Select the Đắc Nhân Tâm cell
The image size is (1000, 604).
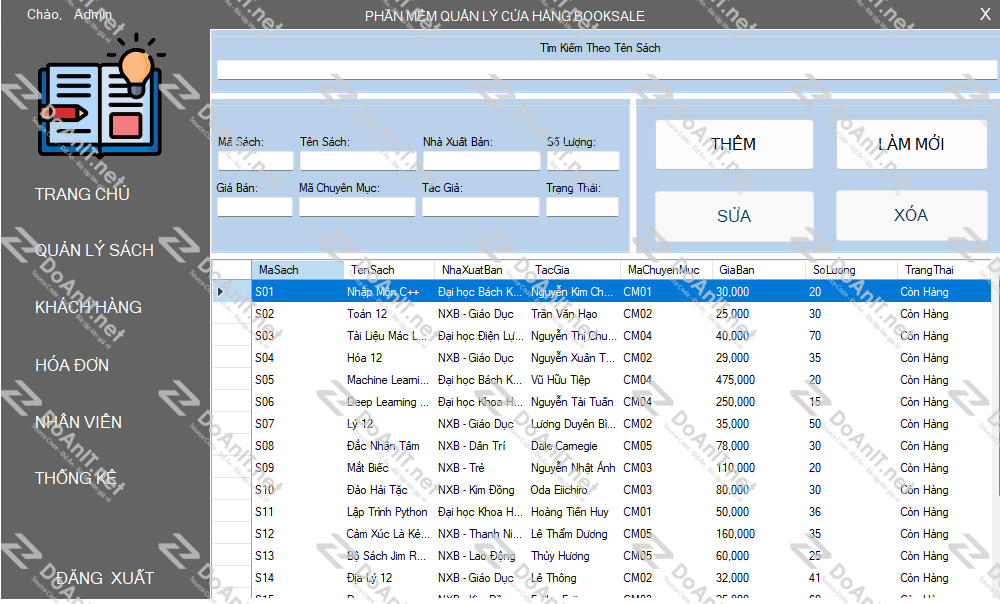(388, 446)
